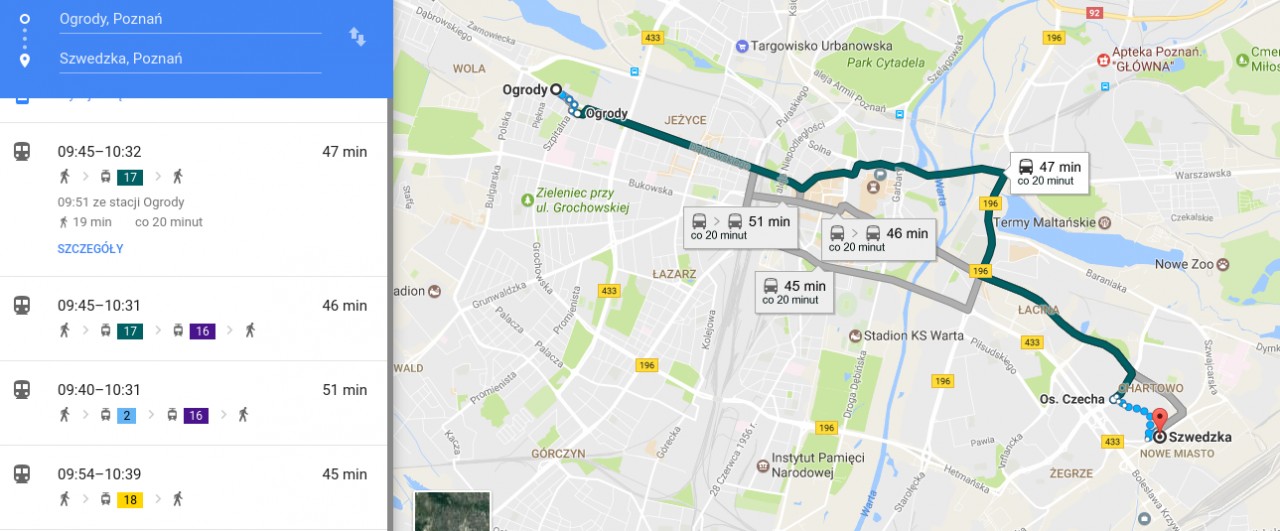This screenshot has width=1280, height=531.
Task: Select the 09:54–10:39 45 min route
Action: point(193,486)
